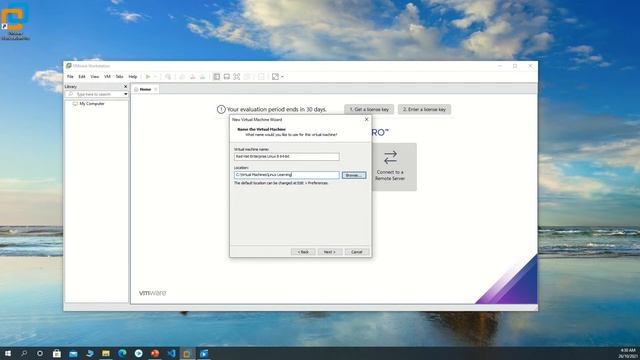640x360 pixels.
Task: Open the Edit menu
Action: (82, 77)
